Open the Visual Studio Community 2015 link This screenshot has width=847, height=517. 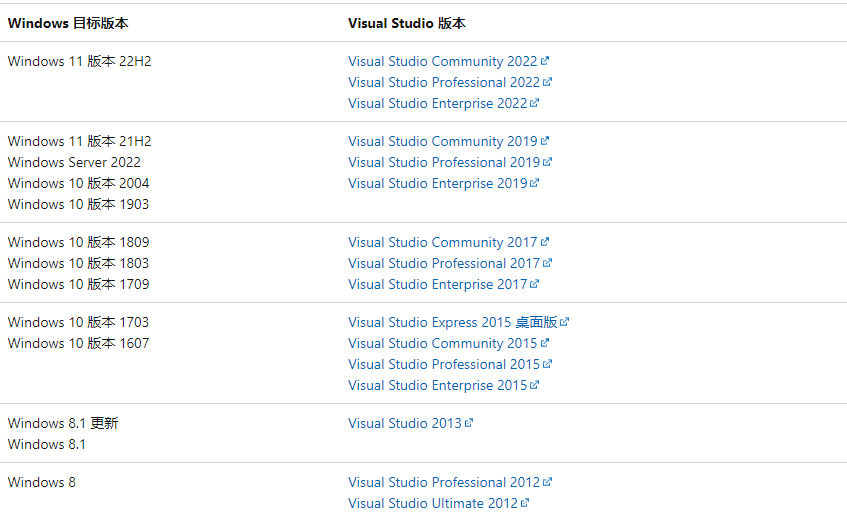pos(442,343)
